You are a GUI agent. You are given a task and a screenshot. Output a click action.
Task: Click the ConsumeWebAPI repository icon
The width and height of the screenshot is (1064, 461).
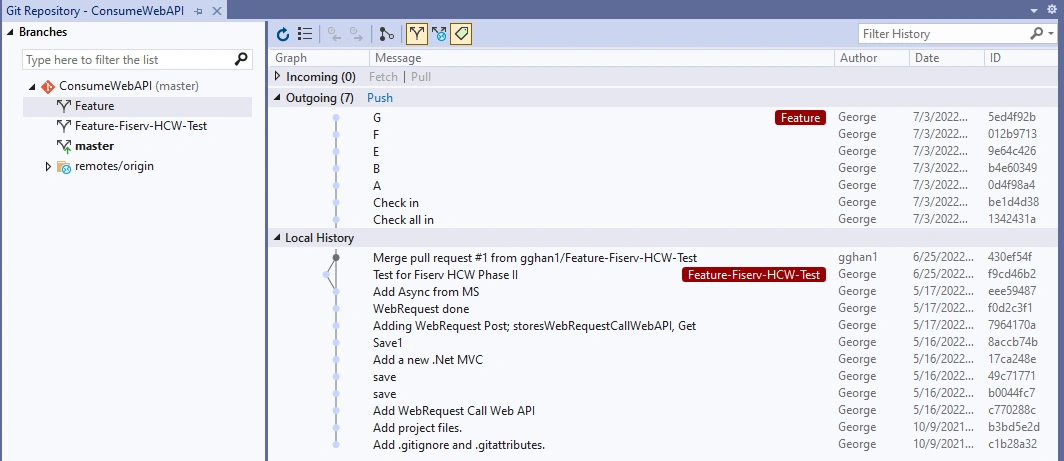pyautogui.click(x=48, y=86)
